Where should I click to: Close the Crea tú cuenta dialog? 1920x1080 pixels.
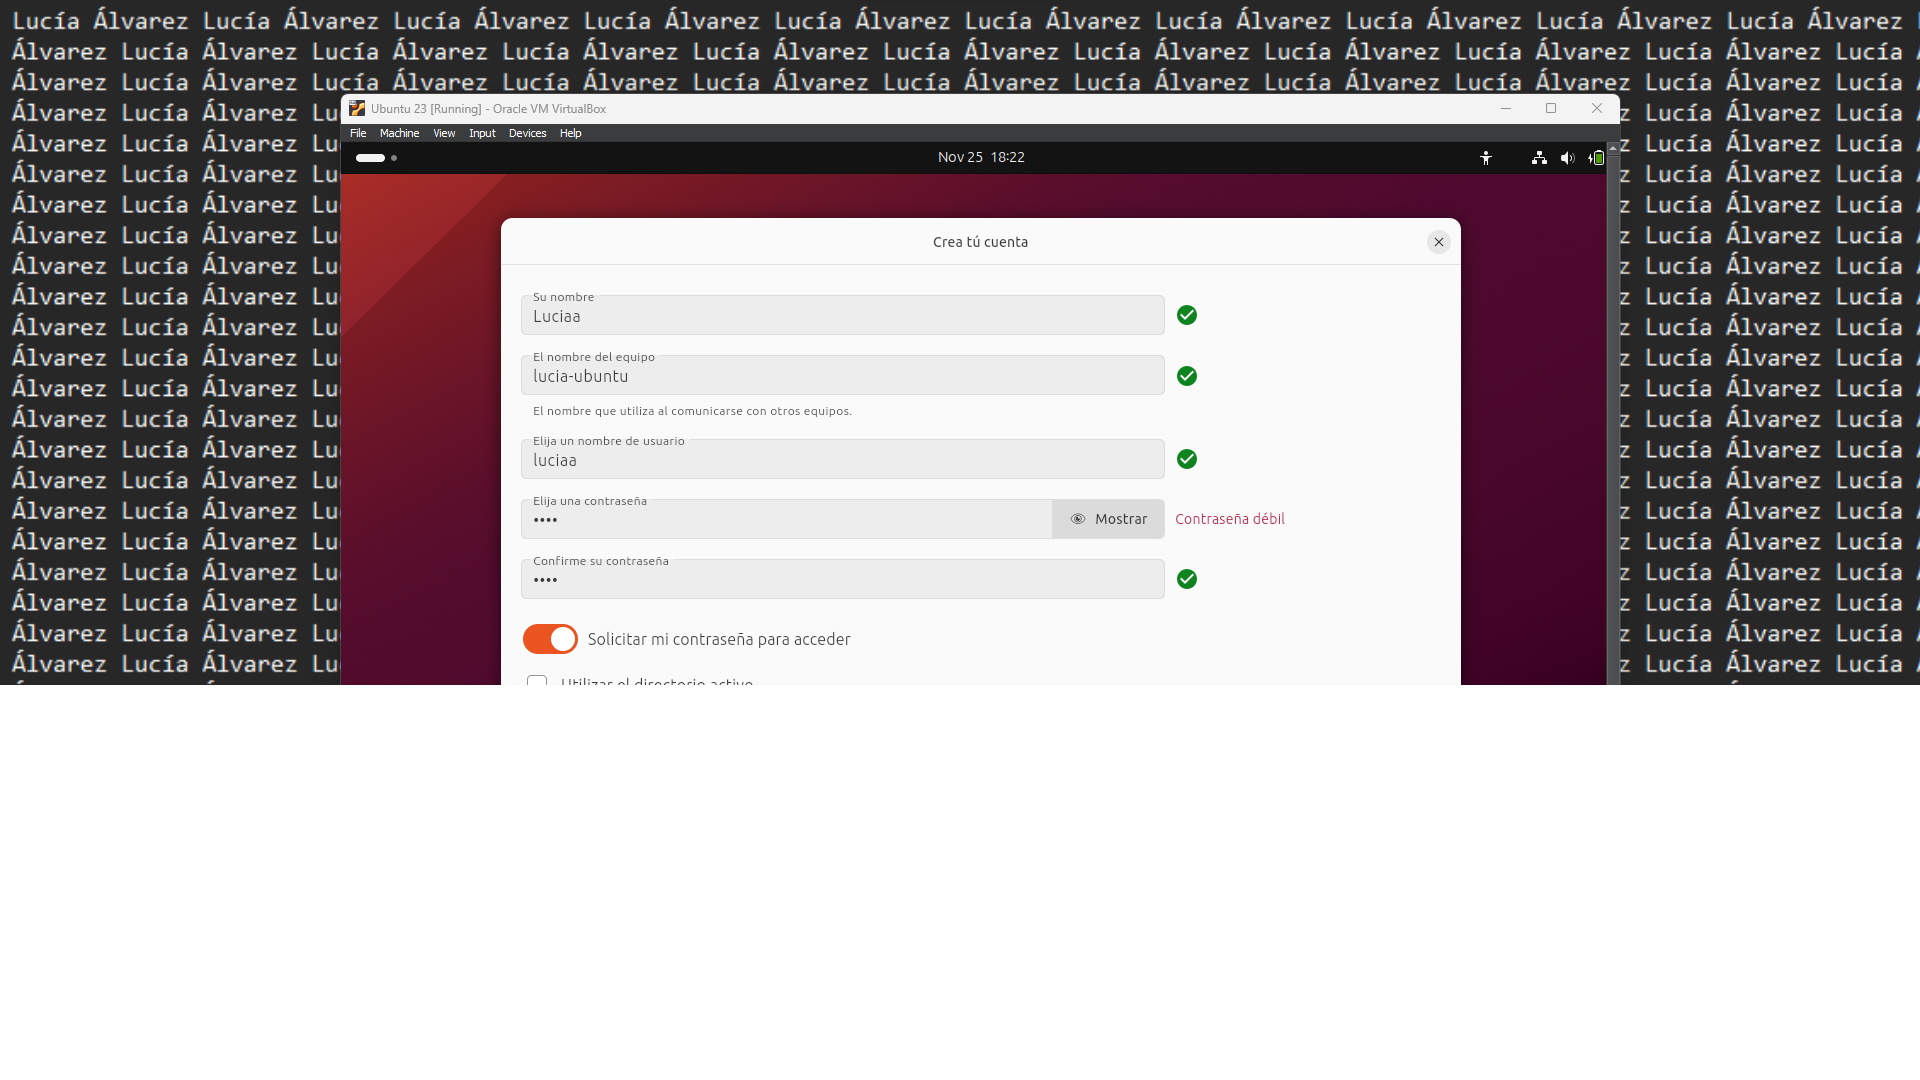[1438, 243]
